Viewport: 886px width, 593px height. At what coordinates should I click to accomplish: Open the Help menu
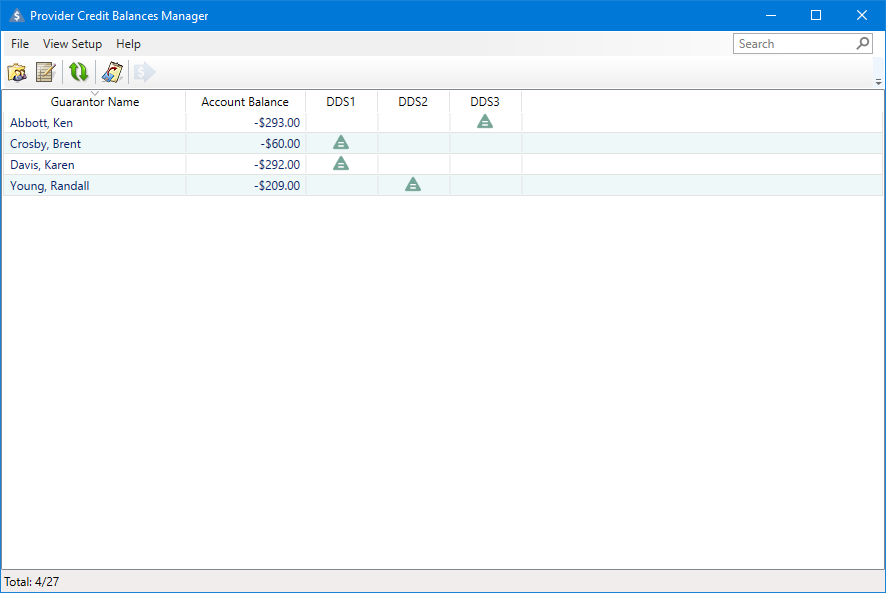click(x=128, y=44)
